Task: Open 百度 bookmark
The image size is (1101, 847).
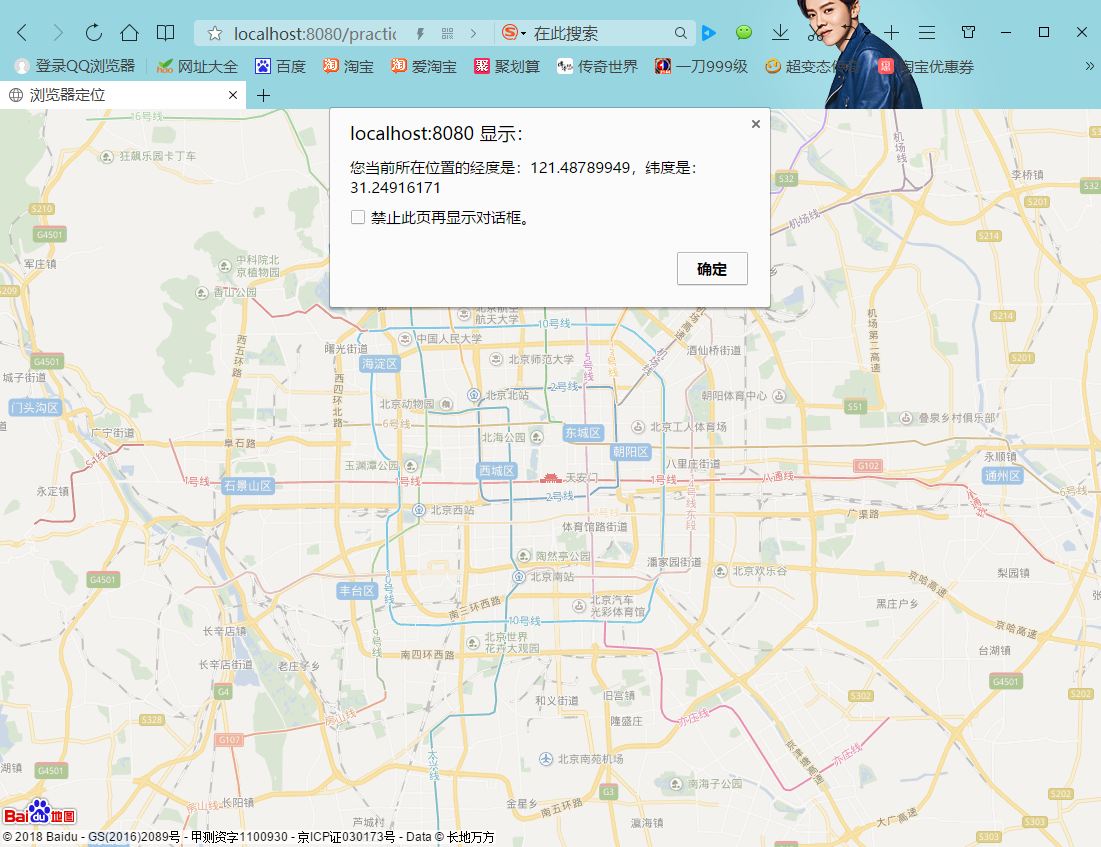Action: tap(280, 67)
